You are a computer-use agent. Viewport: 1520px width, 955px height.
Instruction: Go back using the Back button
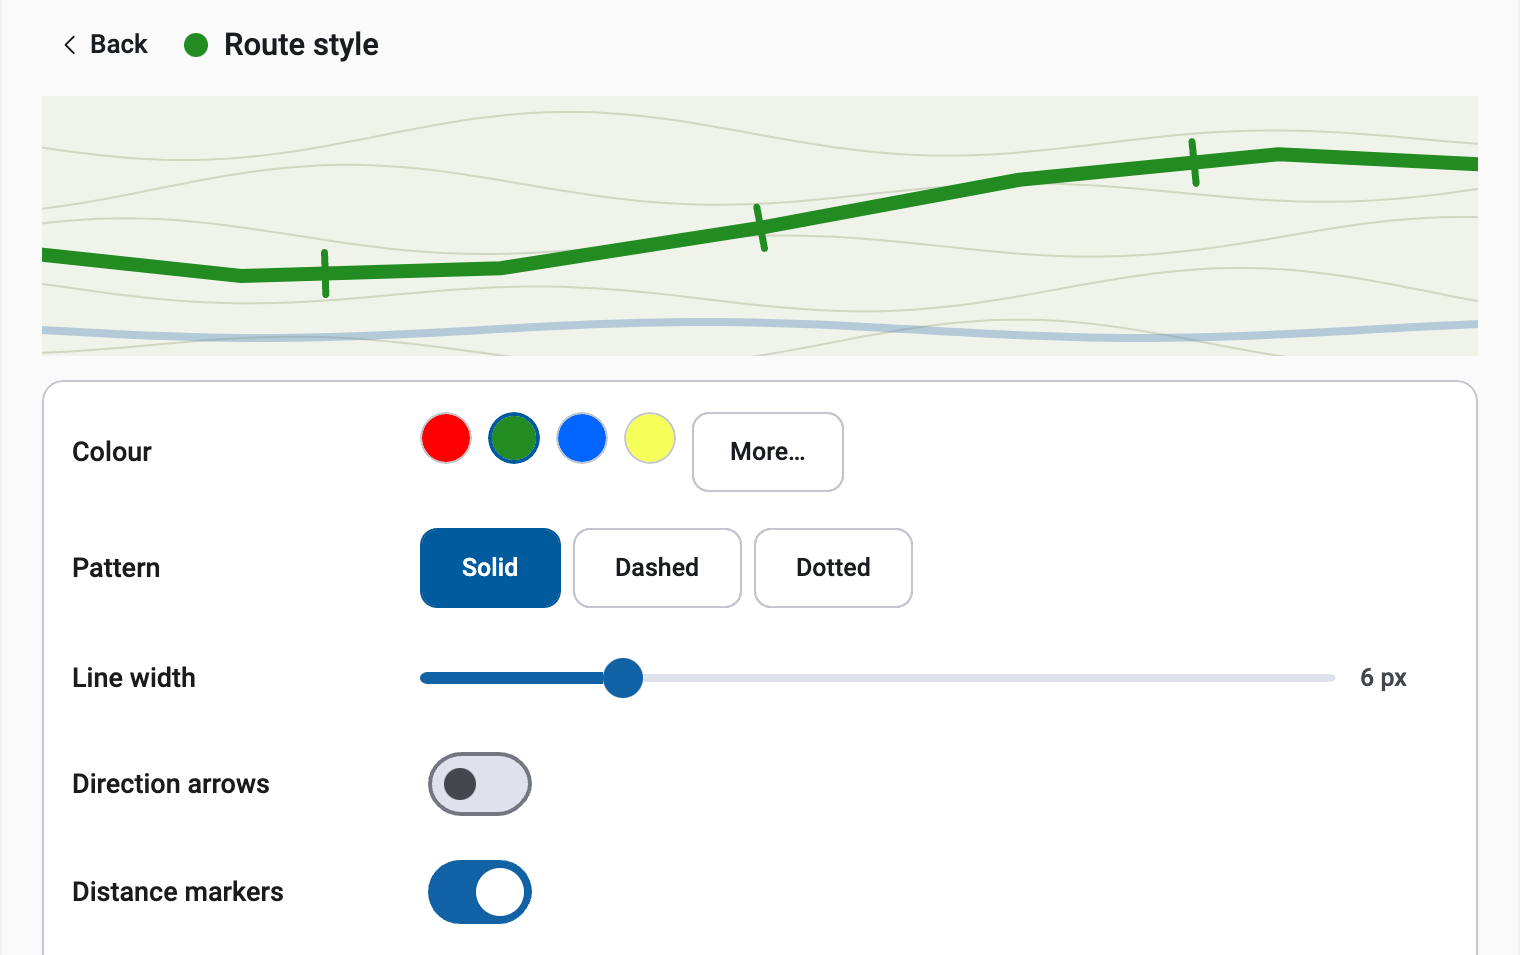105,44
